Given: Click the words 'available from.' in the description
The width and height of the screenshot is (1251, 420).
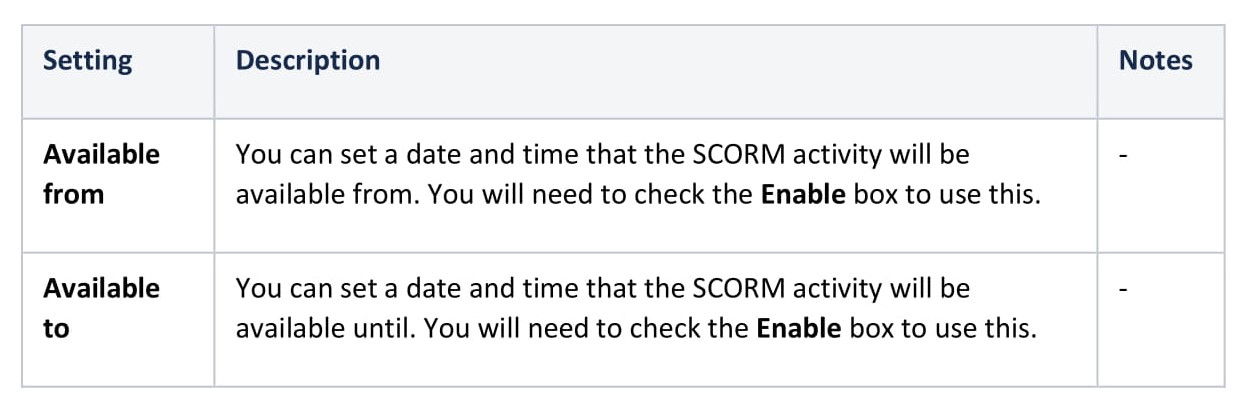Looking at the screenshot, I should pyautogui.click(x=328, y=194).
